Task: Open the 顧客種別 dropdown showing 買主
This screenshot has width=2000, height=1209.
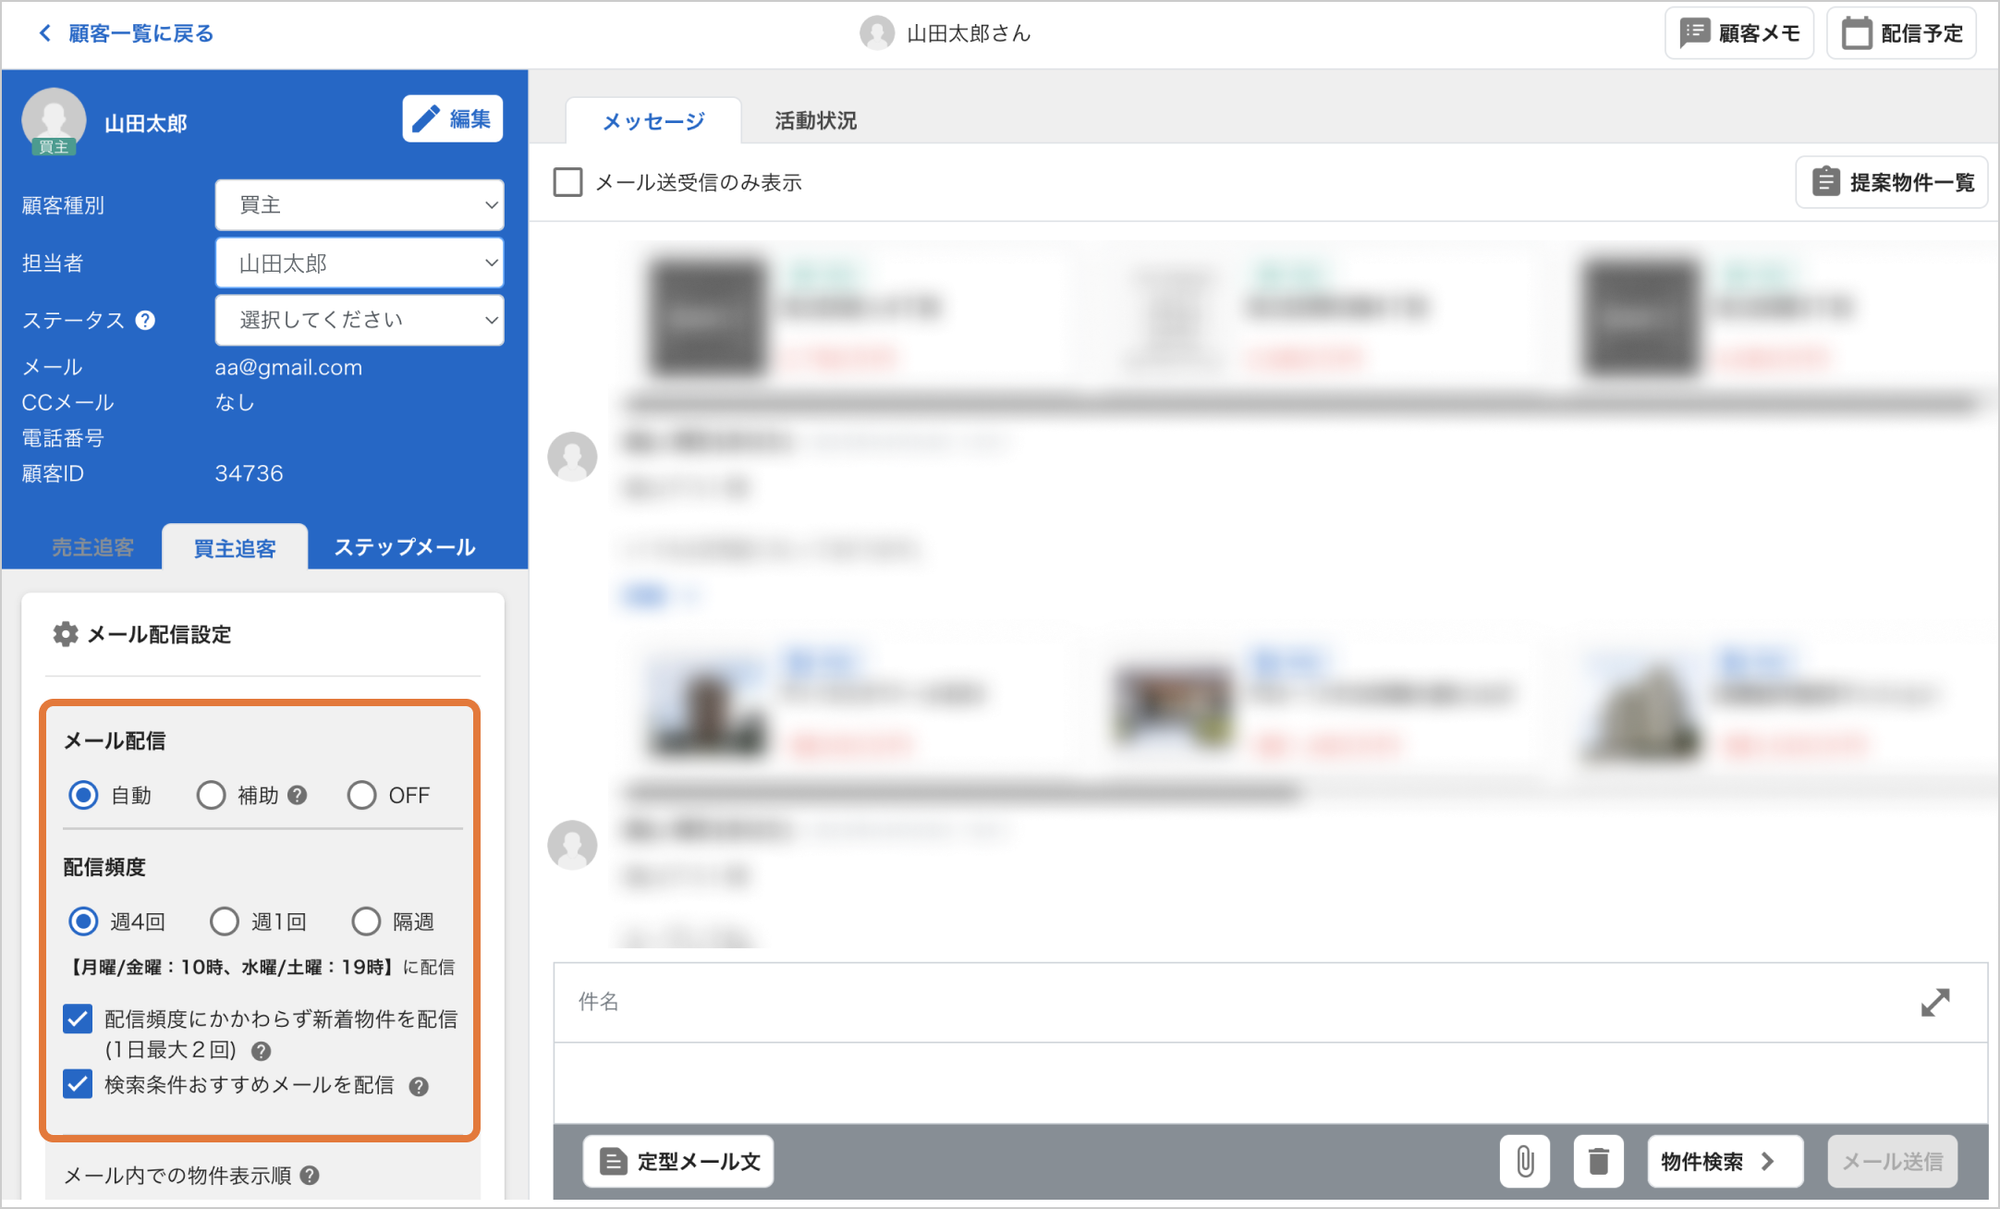Action: click(x=359, y=205)
